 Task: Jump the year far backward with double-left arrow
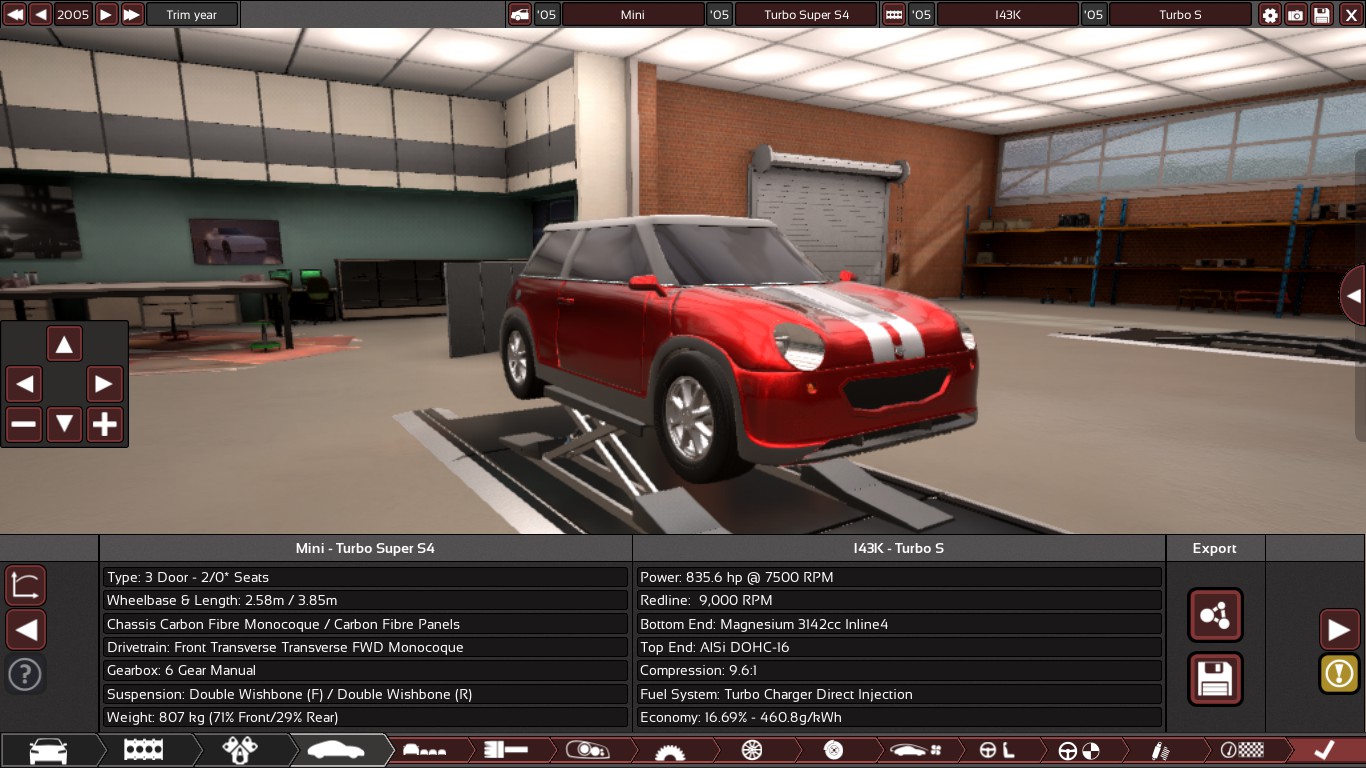pos(14,14)
